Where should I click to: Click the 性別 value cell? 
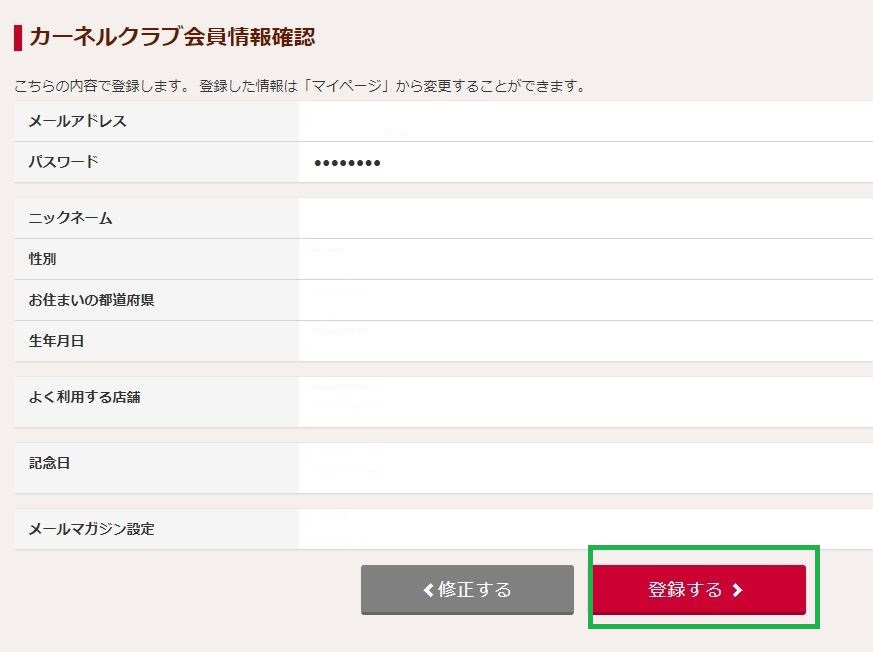(x=450, y=258)
